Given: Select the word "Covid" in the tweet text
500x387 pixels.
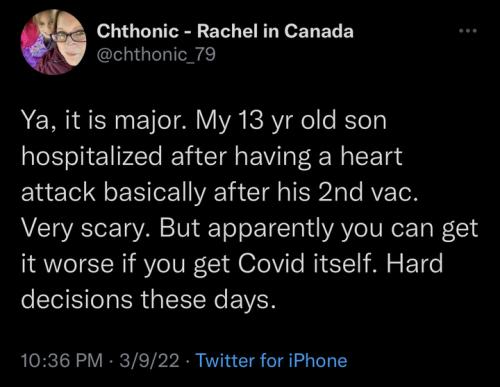Looking at the screenshot, I should [271, 263].
